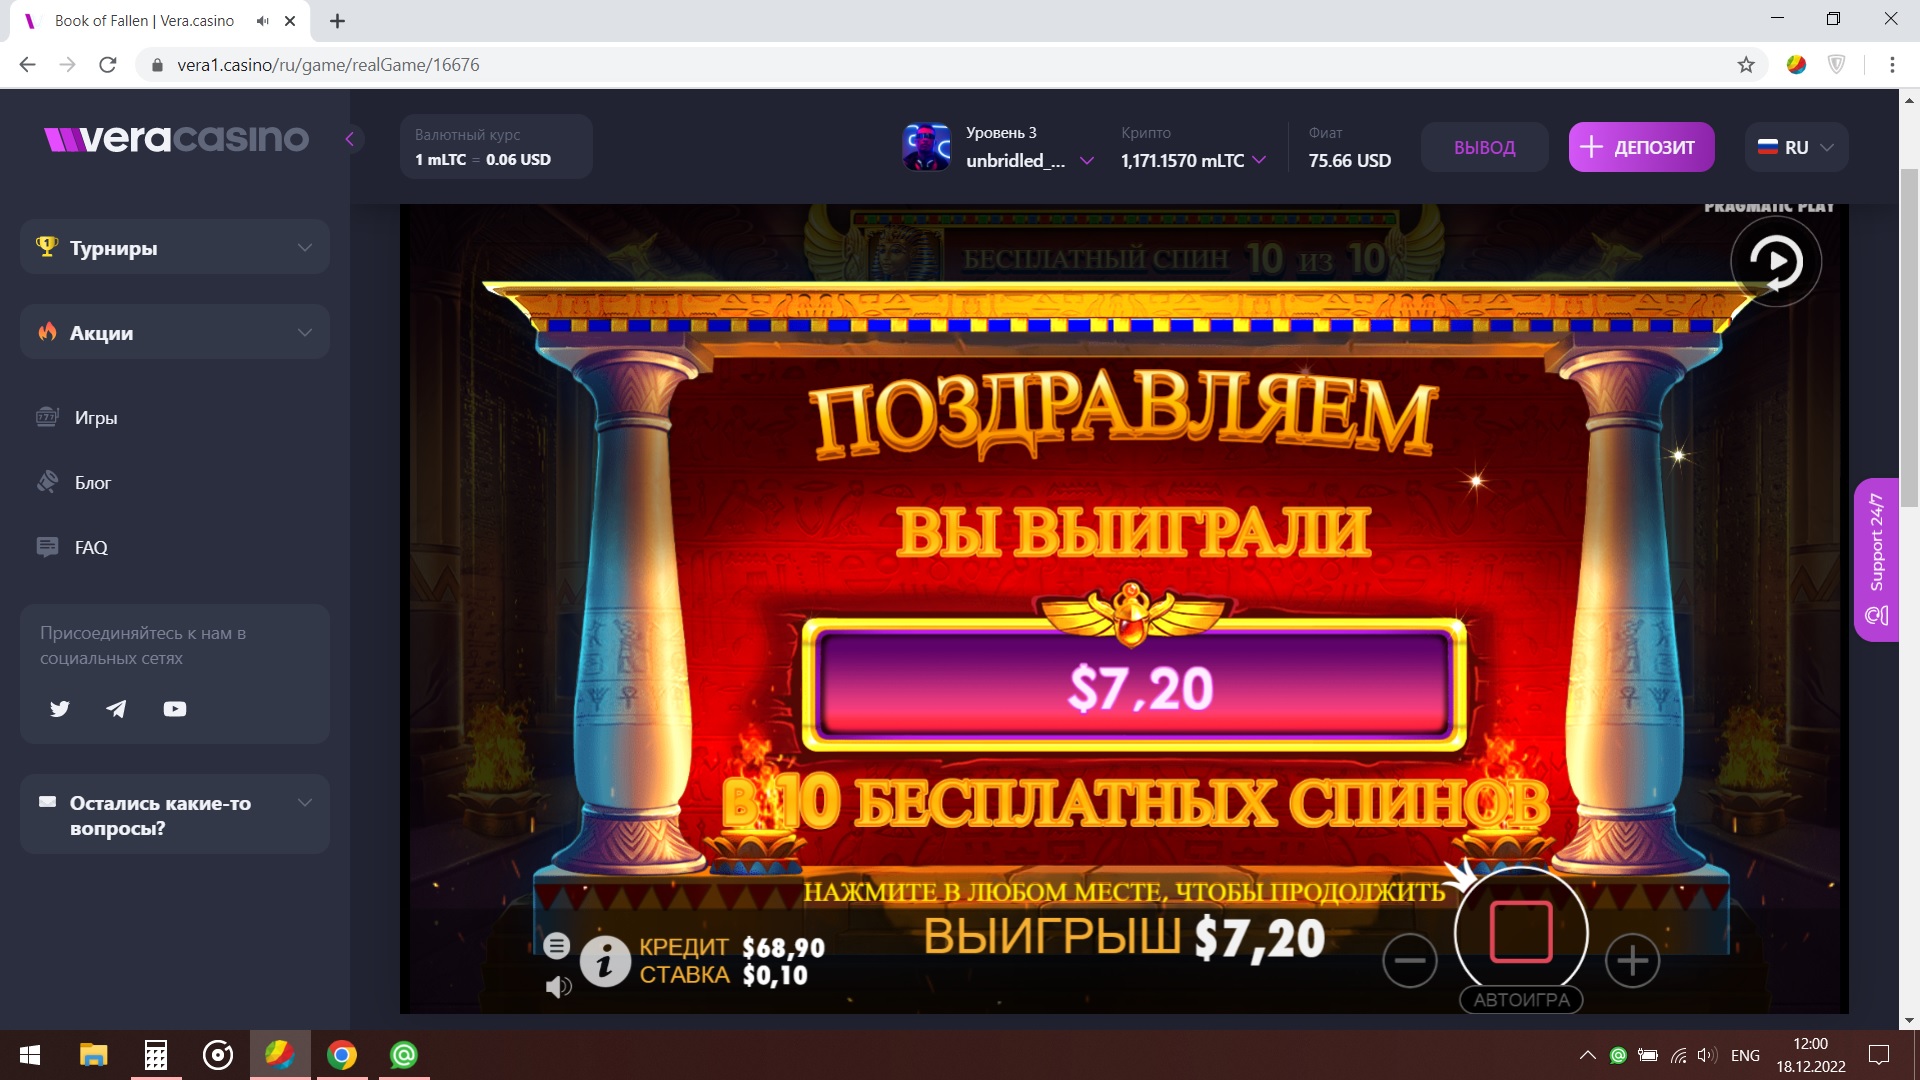Open the Telegram social link

pos(117,709)
